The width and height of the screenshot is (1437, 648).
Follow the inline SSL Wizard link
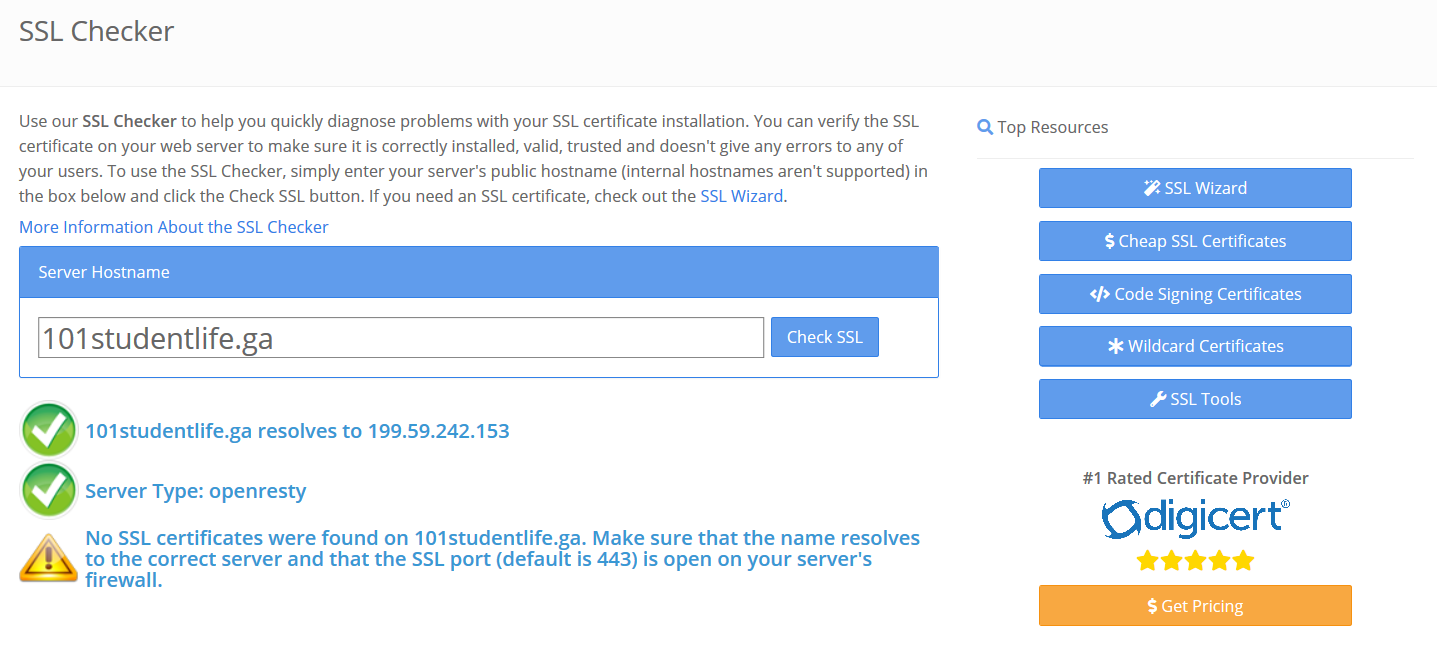(741, 196)
